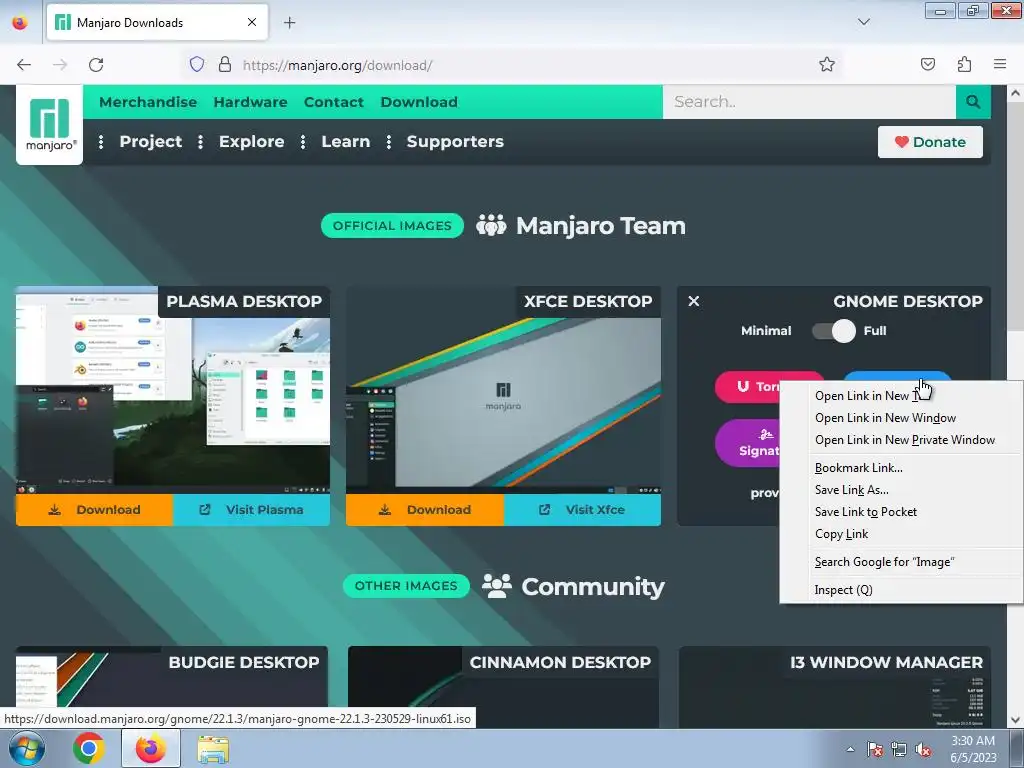Reload the page with the refresh icon

pyautogui.click(x=97, y=65)
